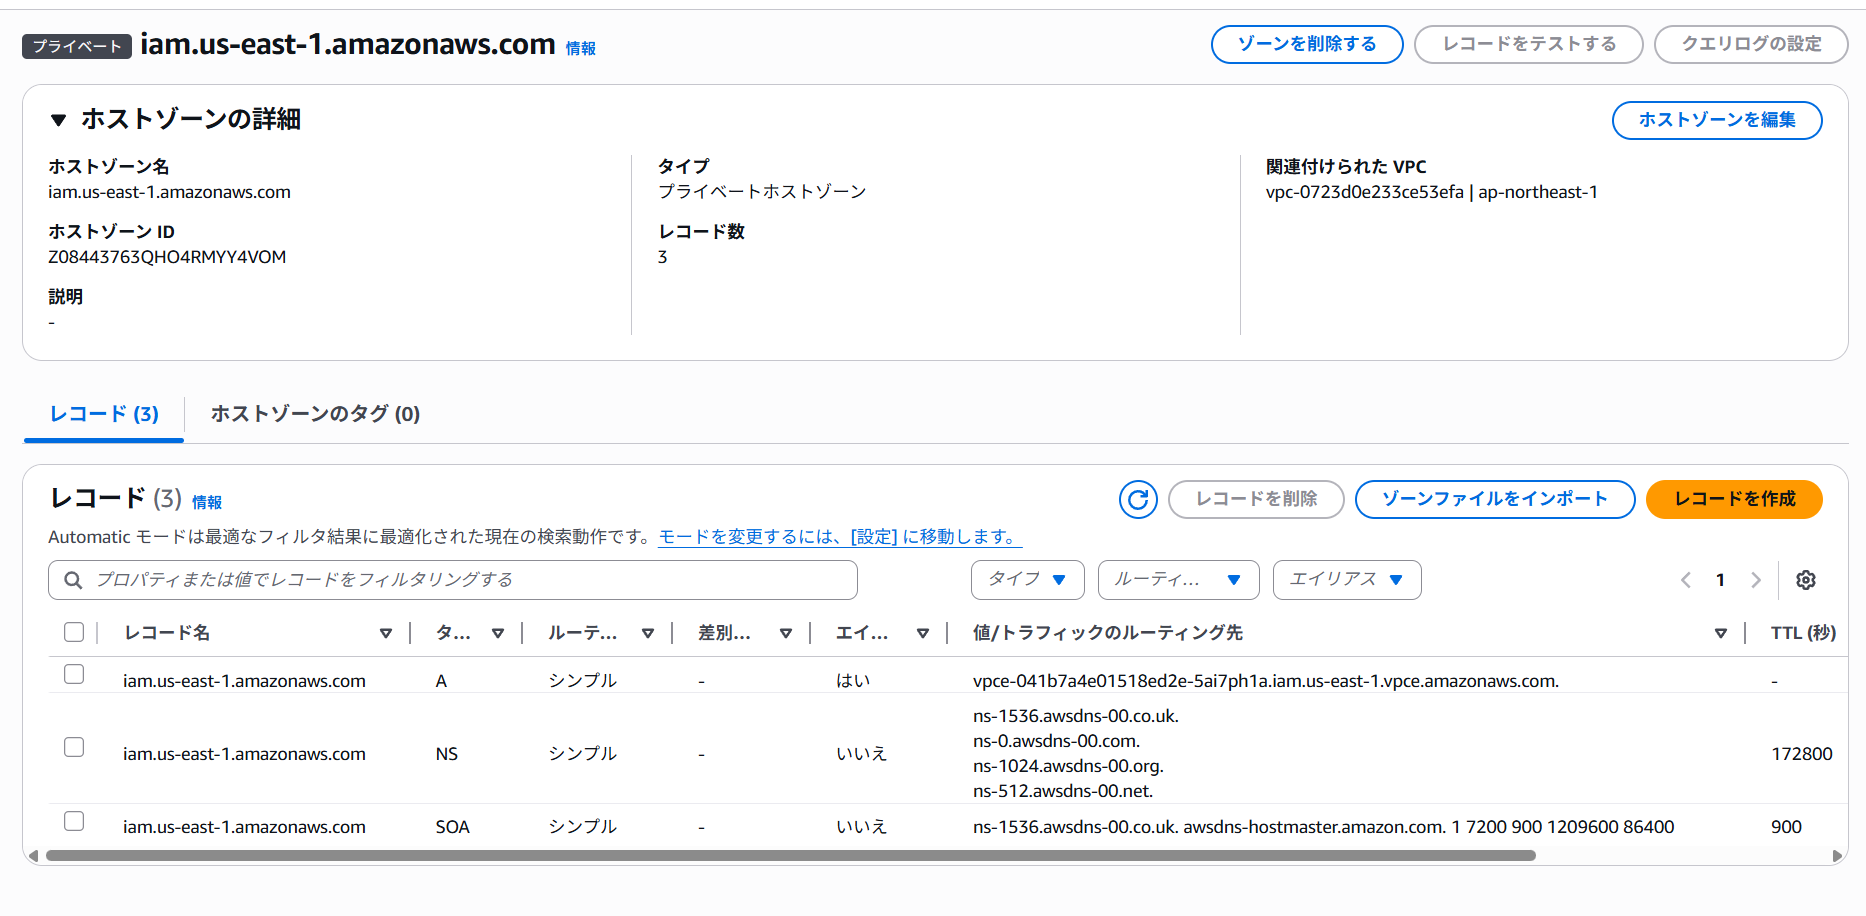Click the SOA record name cell
The width and height of the screenshot is (1866, 916).
244,827
